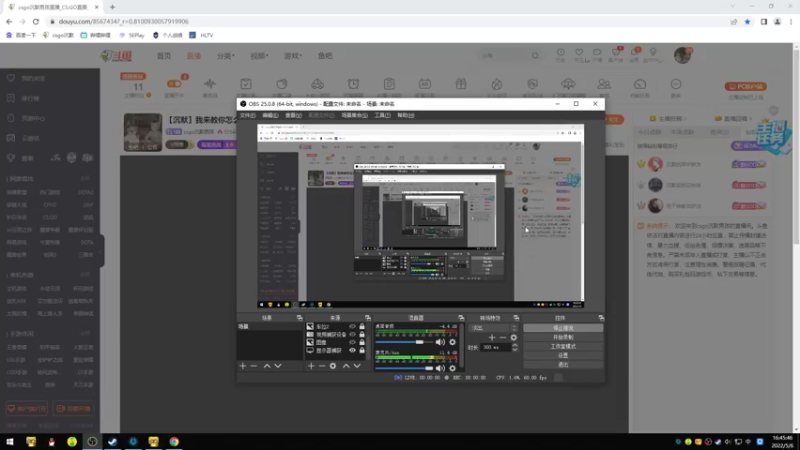800x450 pixels.
Task: Toggle the lock on the 图像 source
Action: tap(362, 342)
